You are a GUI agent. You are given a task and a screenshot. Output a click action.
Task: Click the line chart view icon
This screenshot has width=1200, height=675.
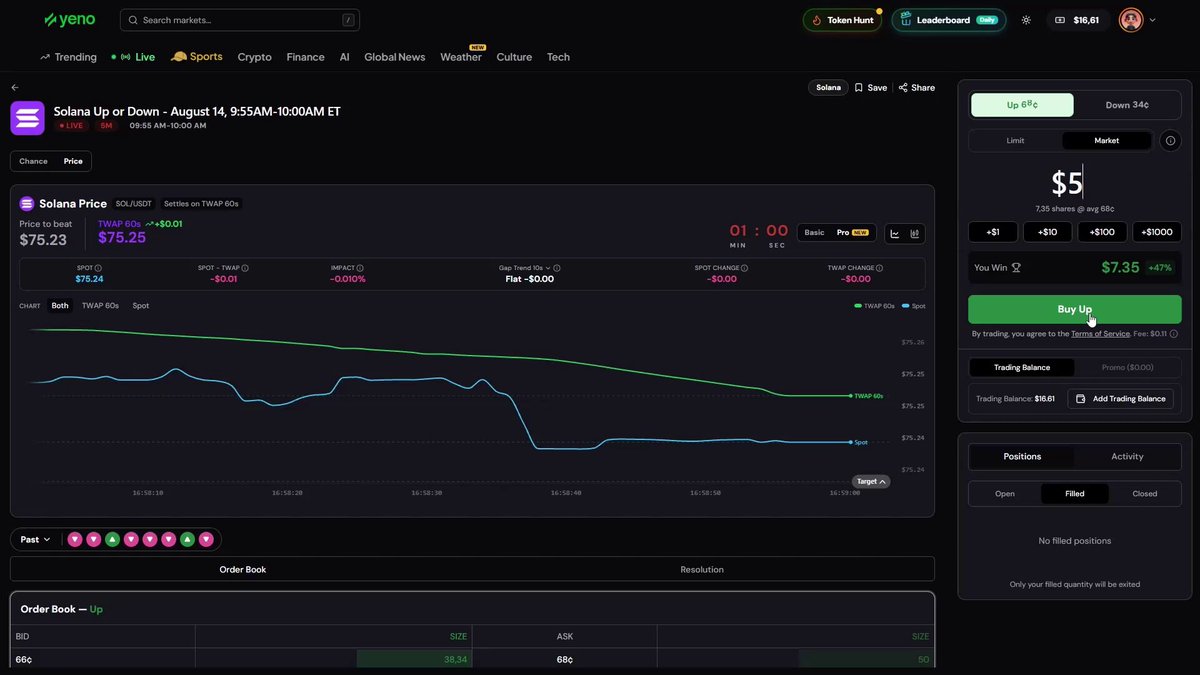[x=895, y=233]
